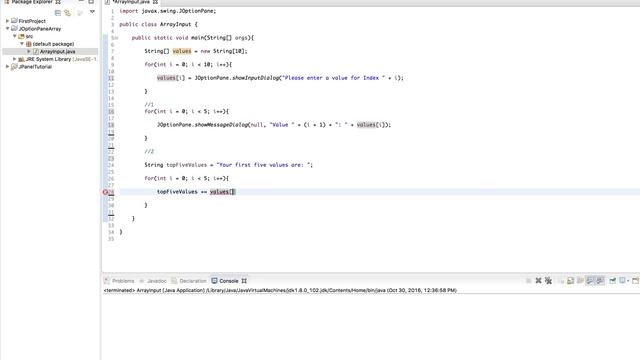The image size is (640, 360).
Task: Select the JOptionPaneArray project
Action: (x=40, y=29)
